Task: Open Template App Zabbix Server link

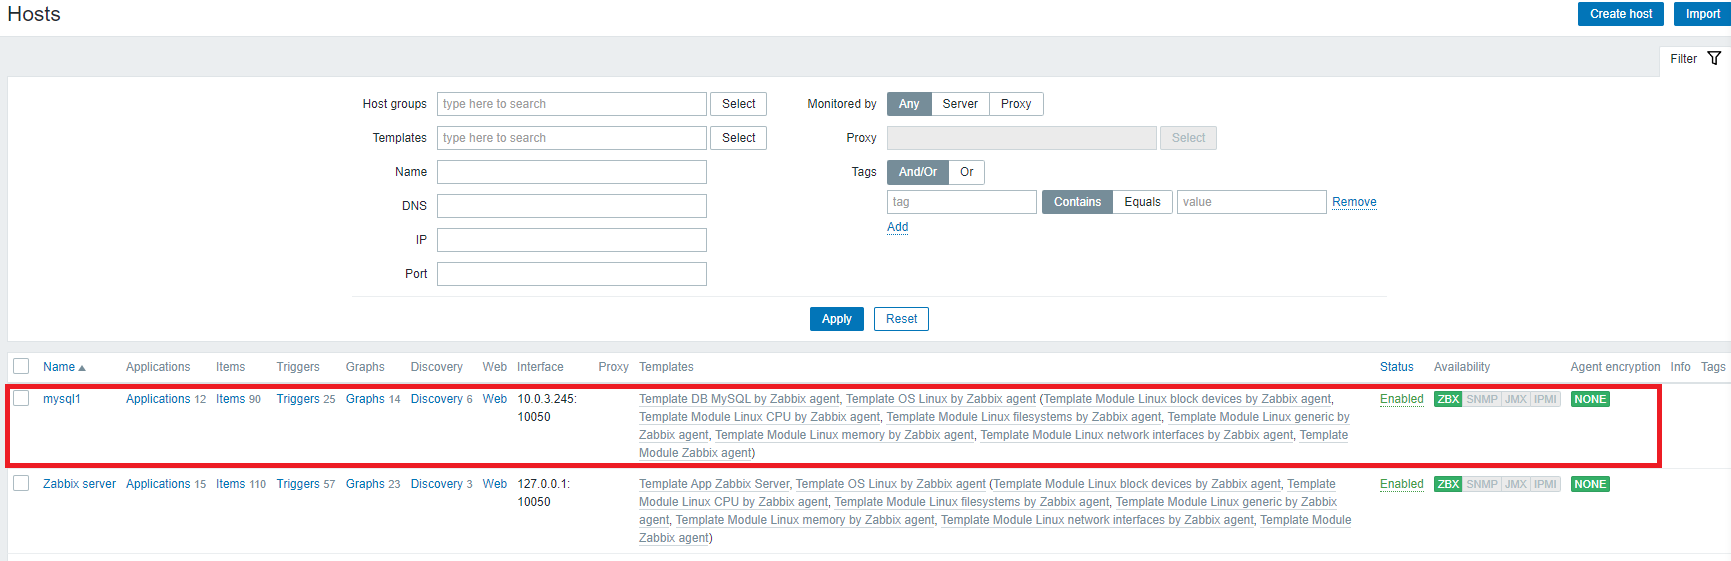Action: coord(714,484)
